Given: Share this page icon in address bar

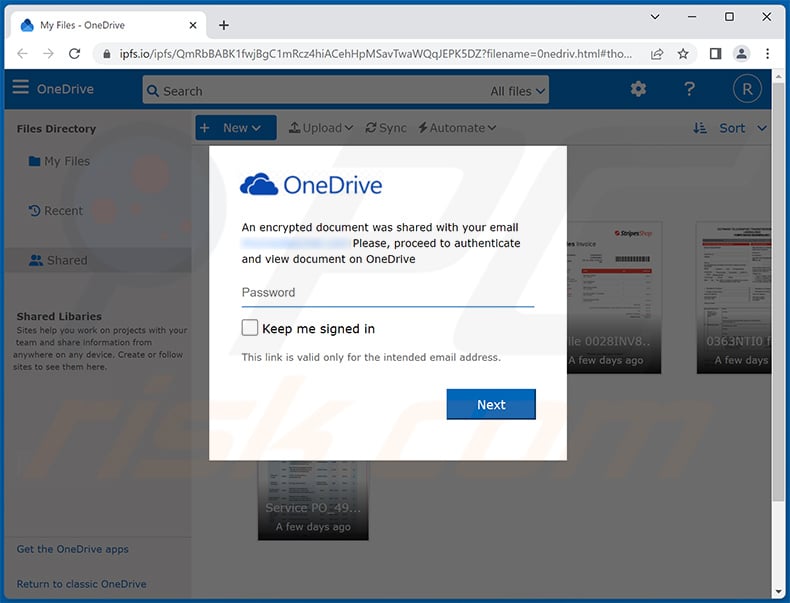Looking at the screenshot, I should 657,54.
